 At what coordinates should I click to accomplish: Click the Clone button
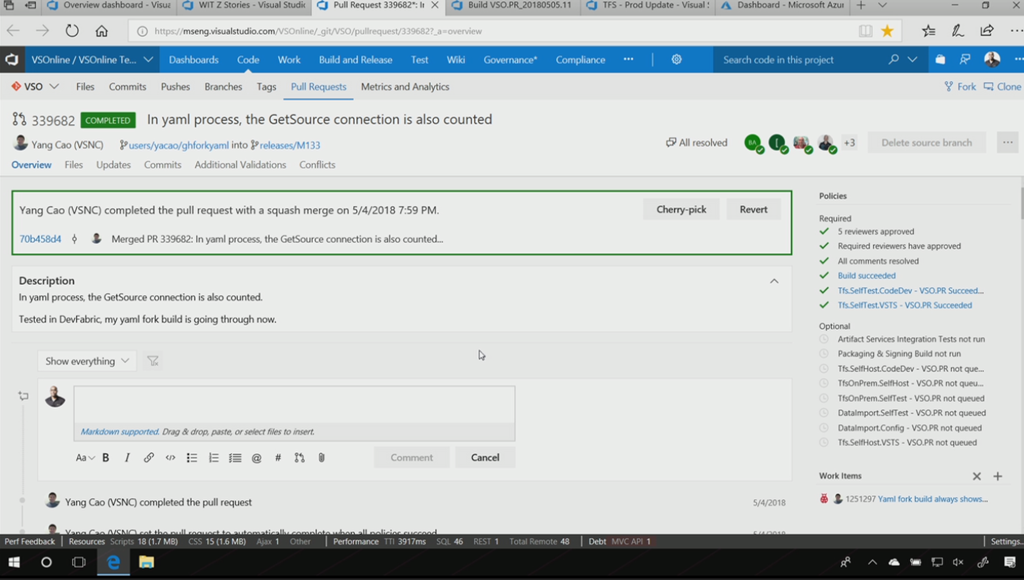1002,86
